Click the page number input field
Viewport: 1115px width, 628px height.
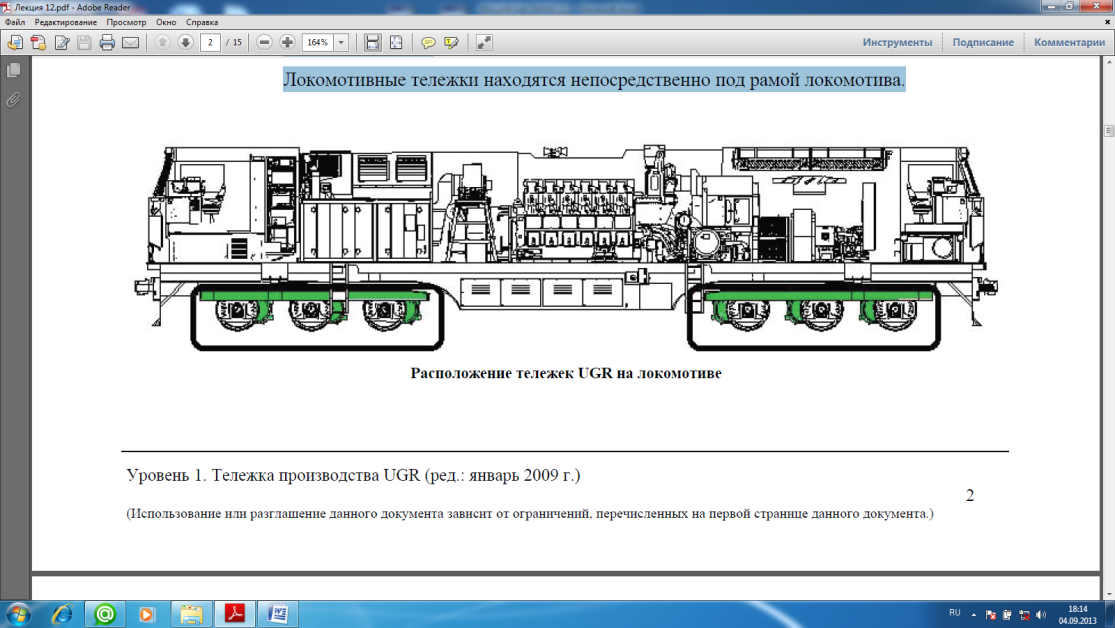click(210, 42)
